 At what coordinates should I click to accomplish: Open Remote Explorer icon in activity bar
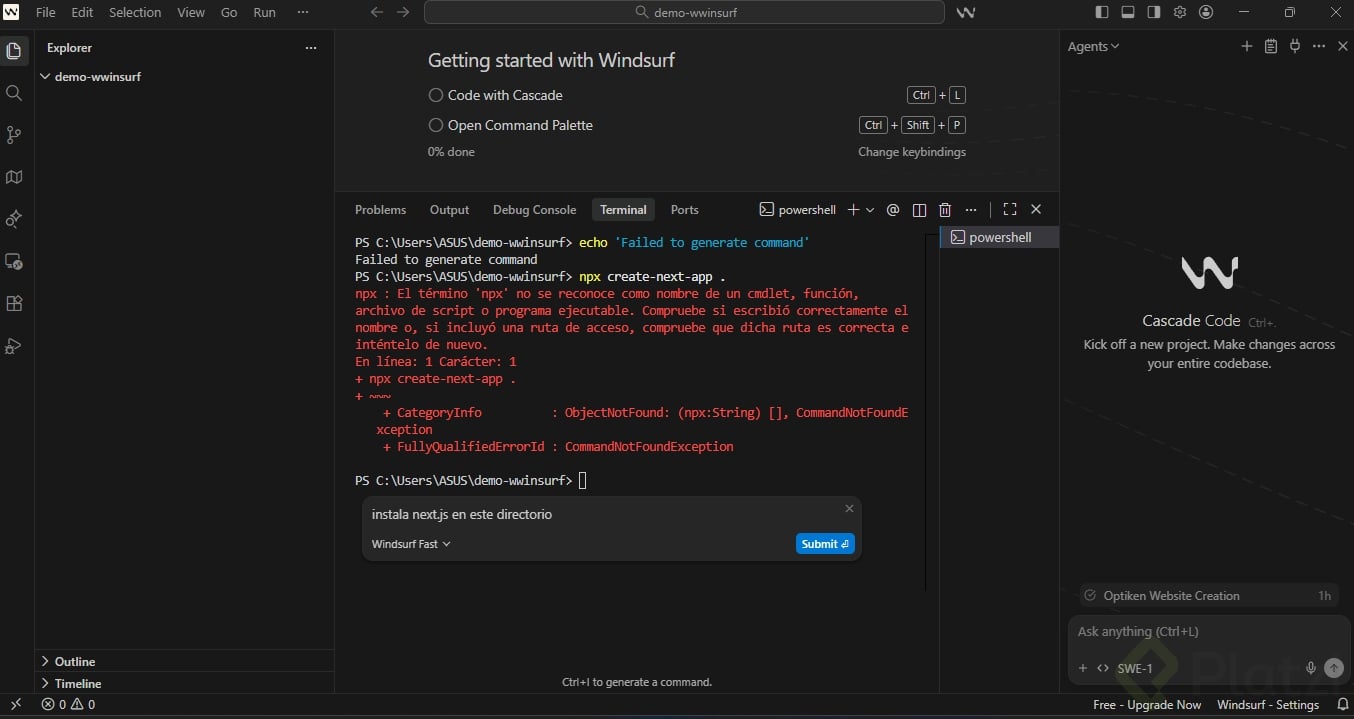(x=14, y=261)
